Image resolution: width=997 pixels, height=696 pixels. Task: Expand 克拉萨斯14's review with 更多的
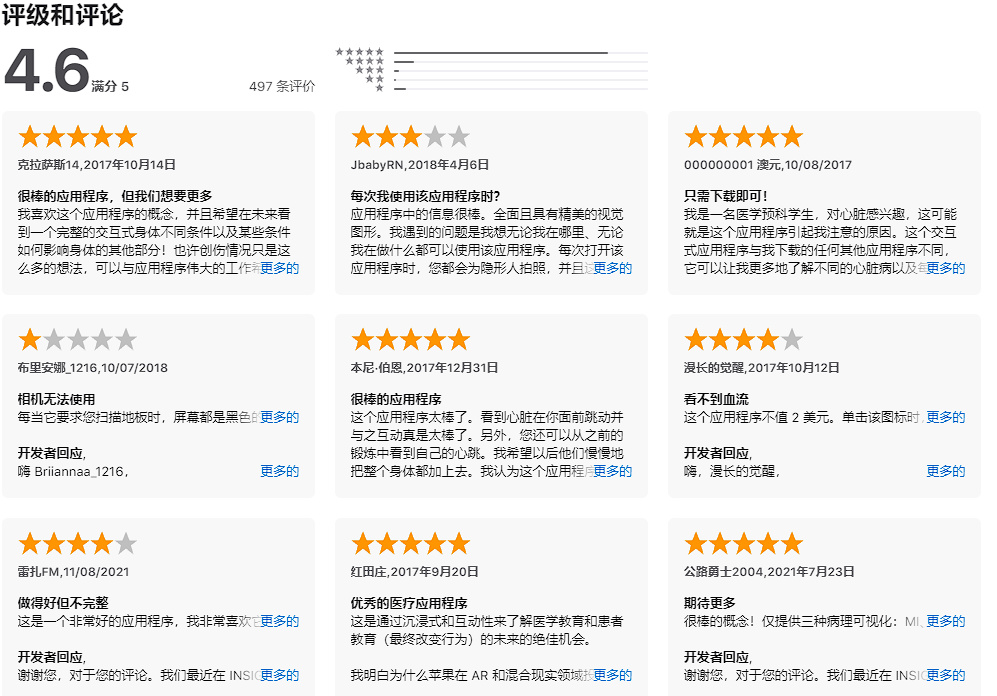coord(279,268)
